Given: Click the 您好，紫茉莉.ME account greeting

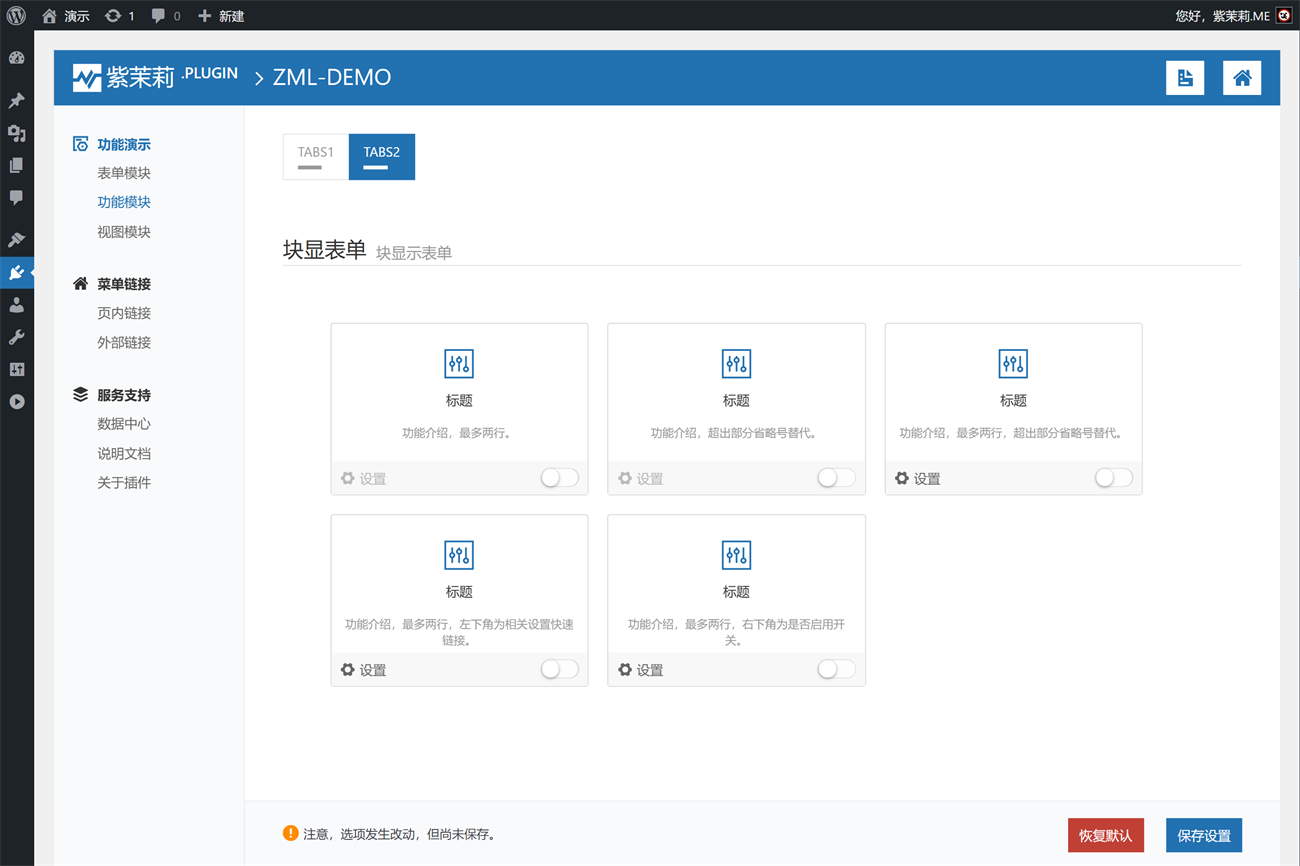Looking at the screenshot, I should [x=1222, y=16].
